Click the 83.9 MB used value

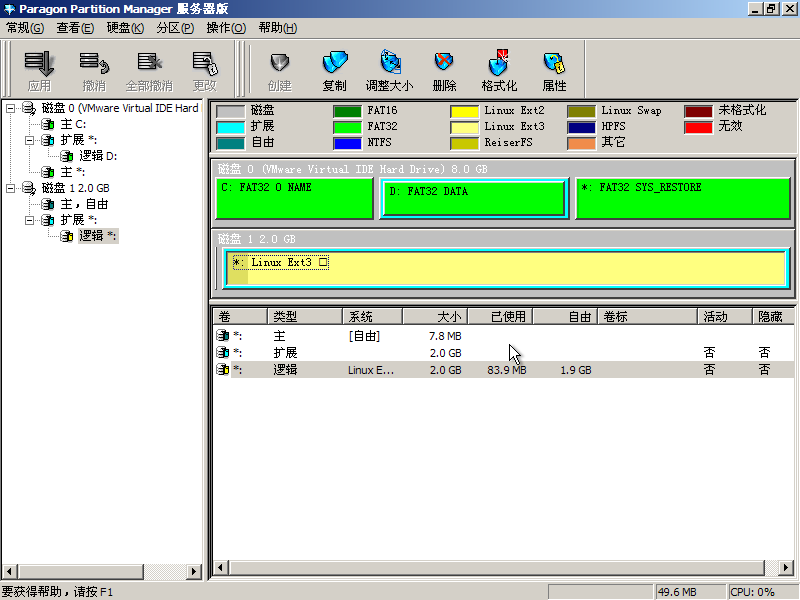[507, 370]
